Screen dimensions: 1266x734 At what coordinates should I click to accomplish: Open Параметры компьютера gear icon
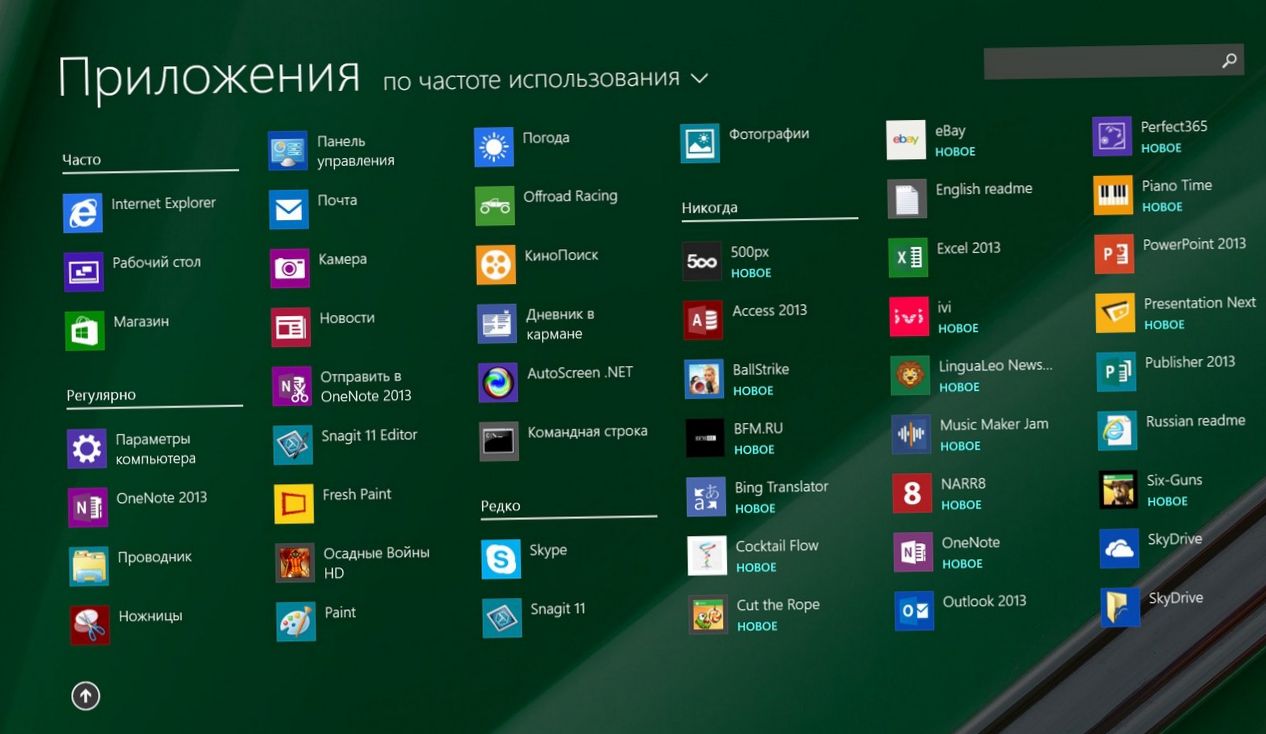click(87, 449)
